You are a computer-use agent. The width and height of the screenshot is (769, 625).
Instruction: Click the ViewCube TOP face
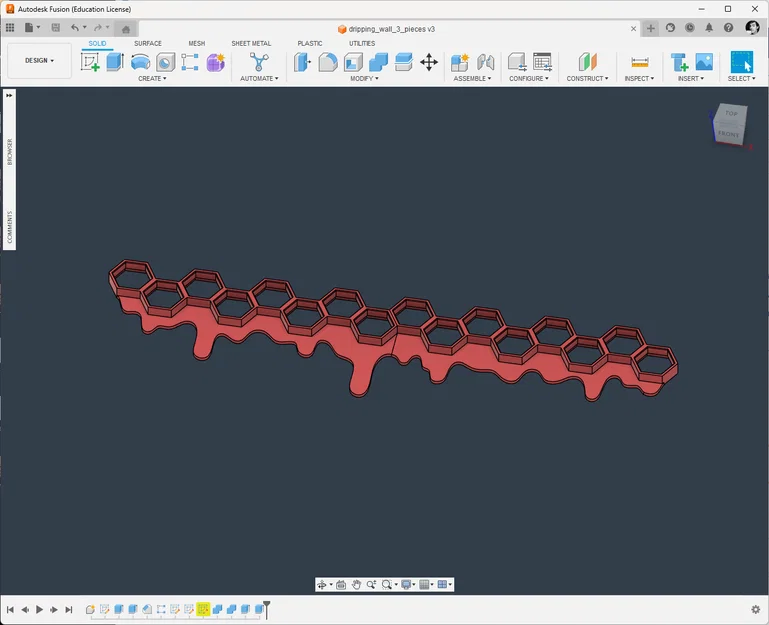(731, 113)
